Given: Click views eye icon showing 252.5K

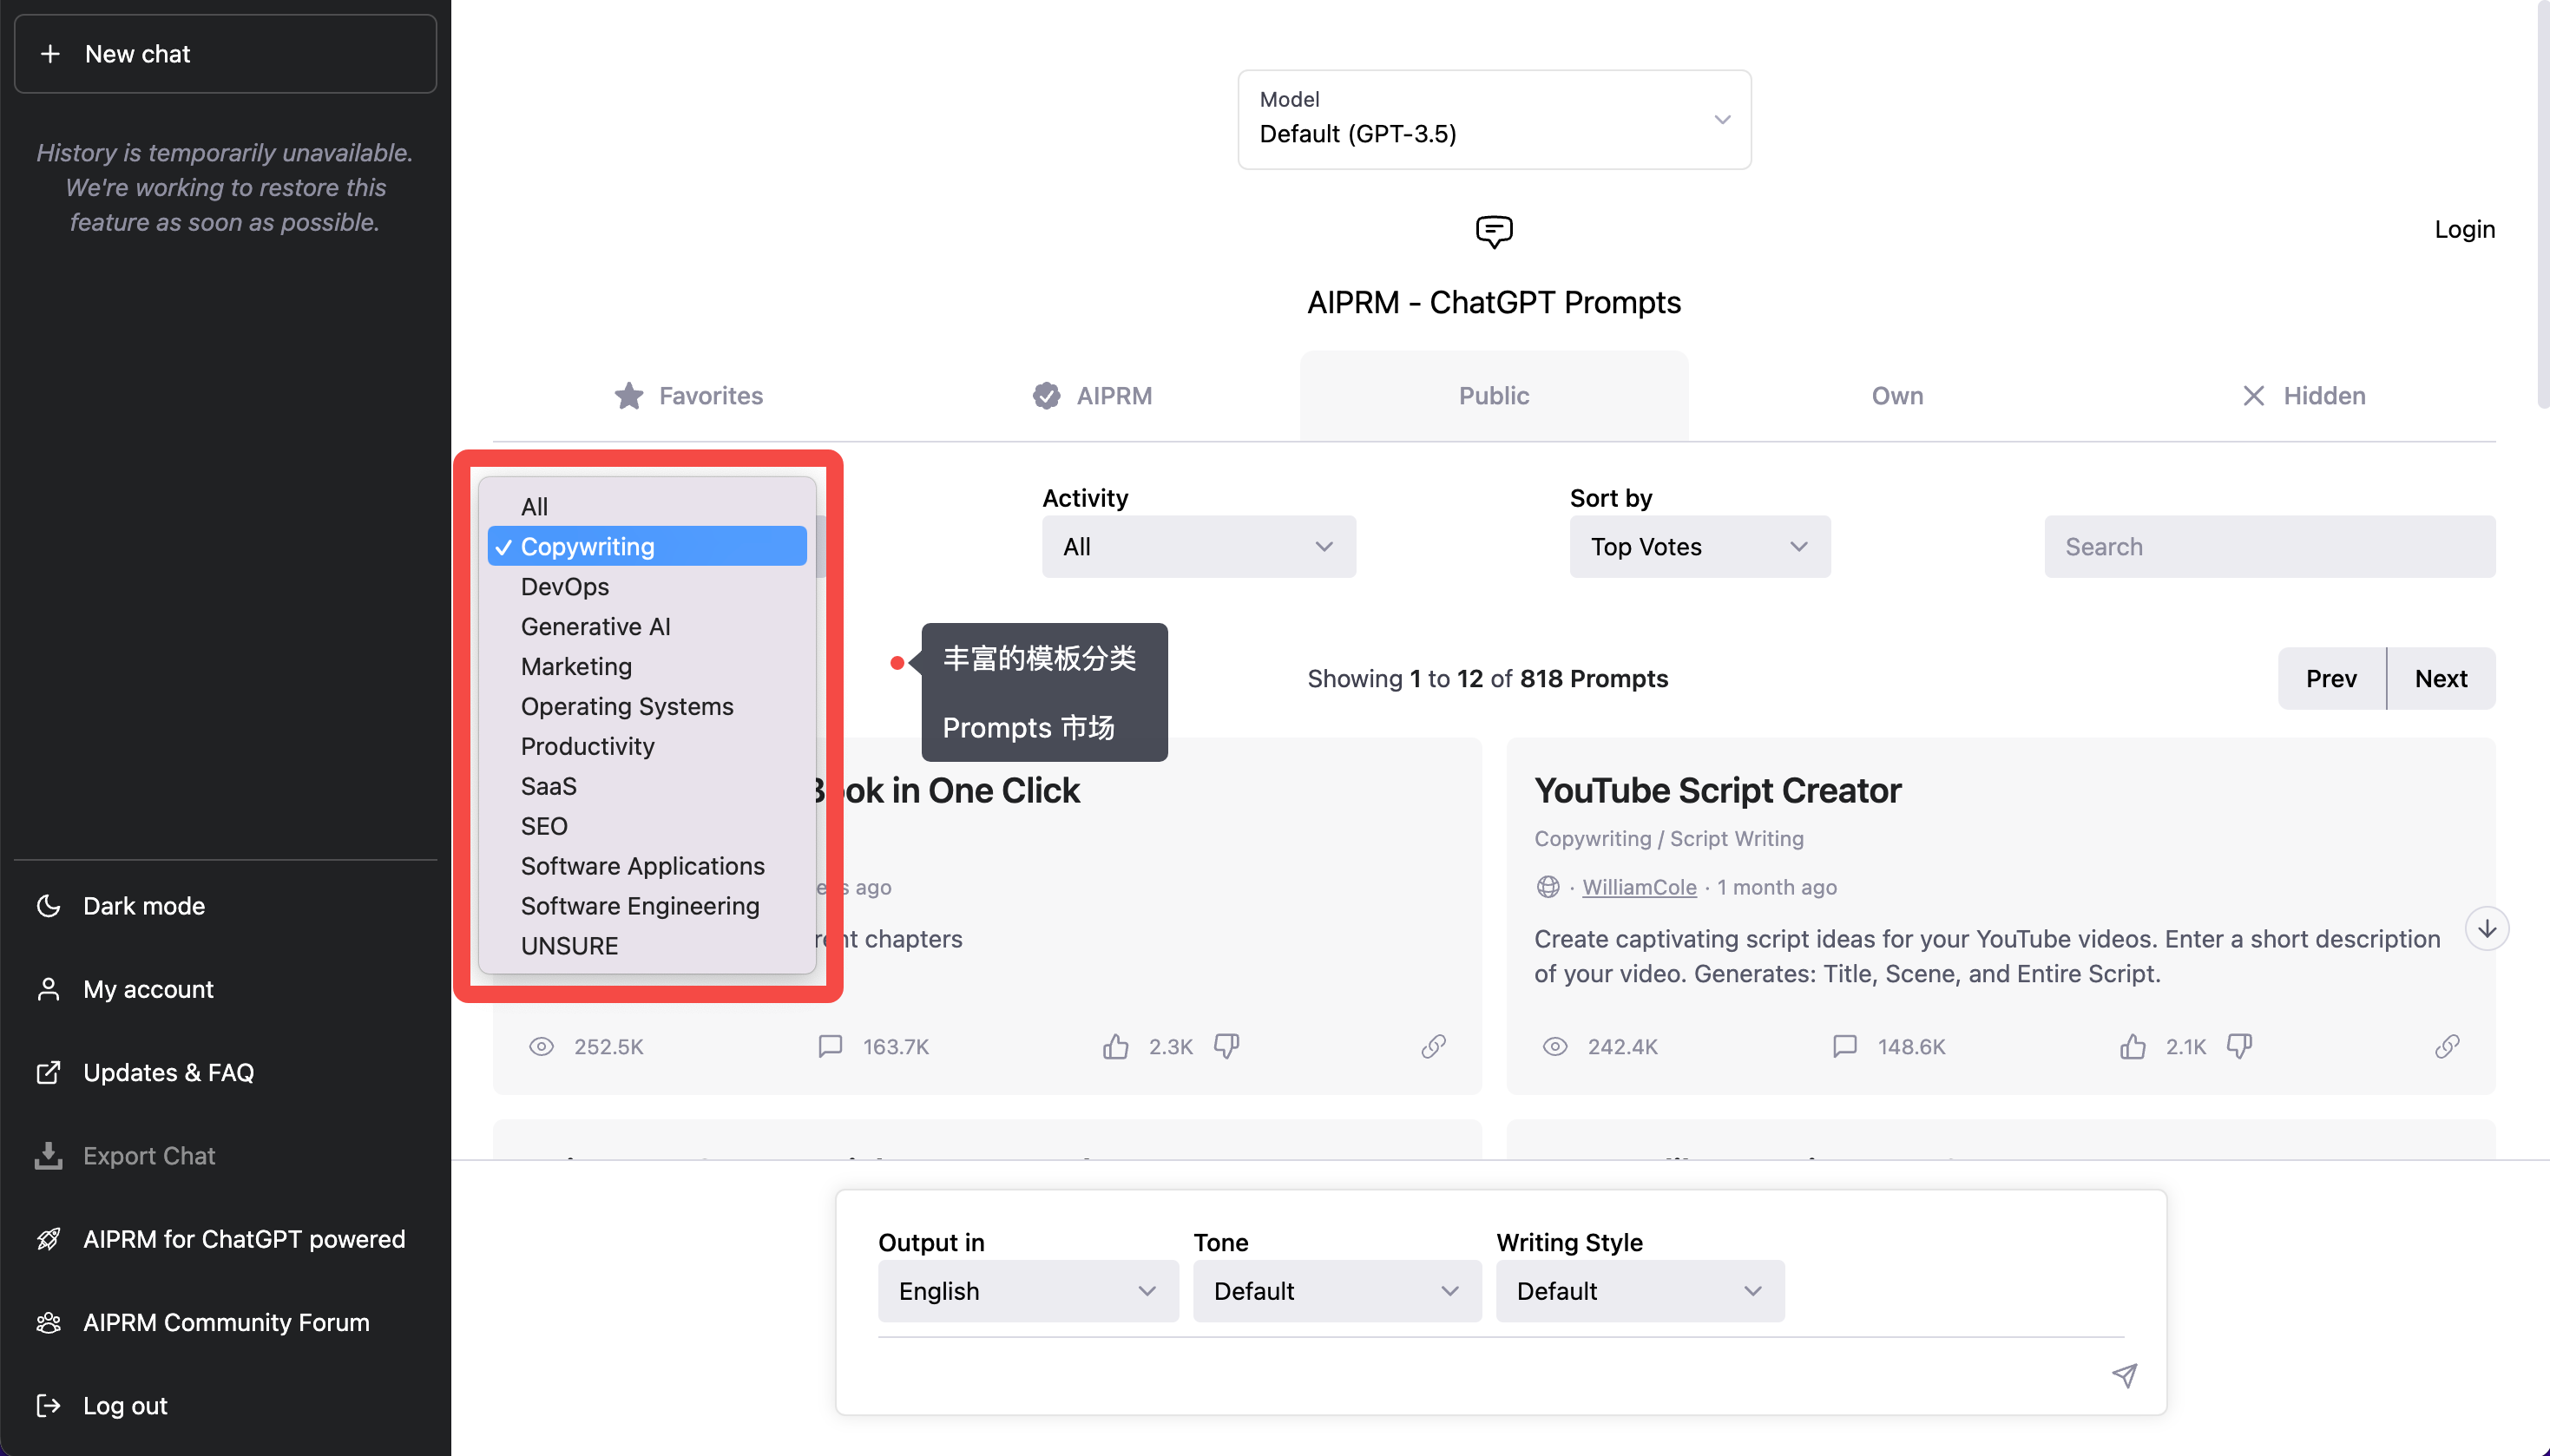Looking at the screenshot, I should (541, 1047).
